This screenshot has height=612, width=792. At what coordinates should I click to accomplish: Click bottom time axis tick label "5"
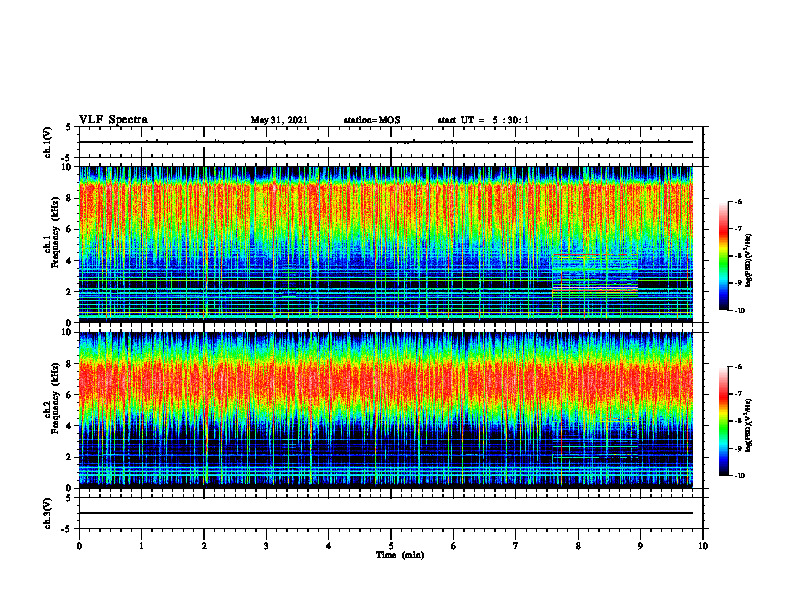click(391, 546)
